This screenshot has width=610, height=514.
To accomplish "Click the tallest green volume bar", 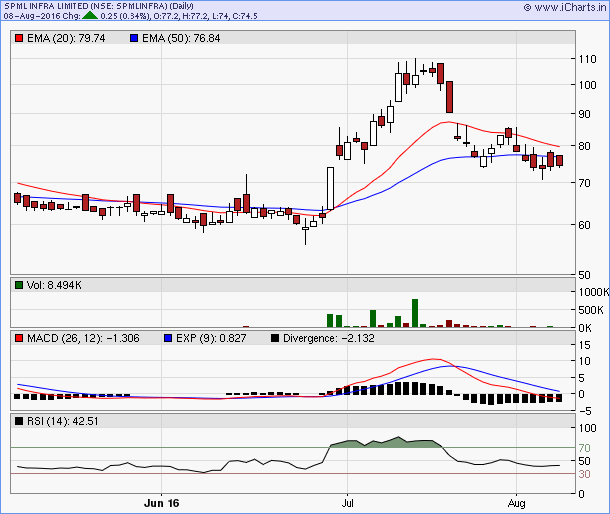I will click(415, 313).
